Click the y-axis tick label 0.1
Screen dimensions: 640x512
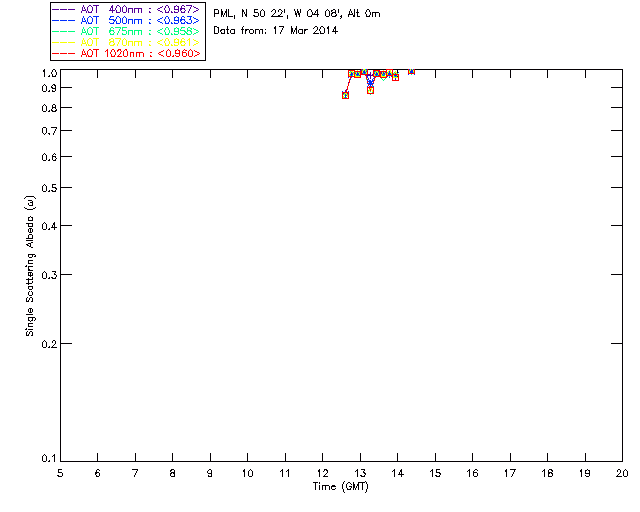coord(49,459)
